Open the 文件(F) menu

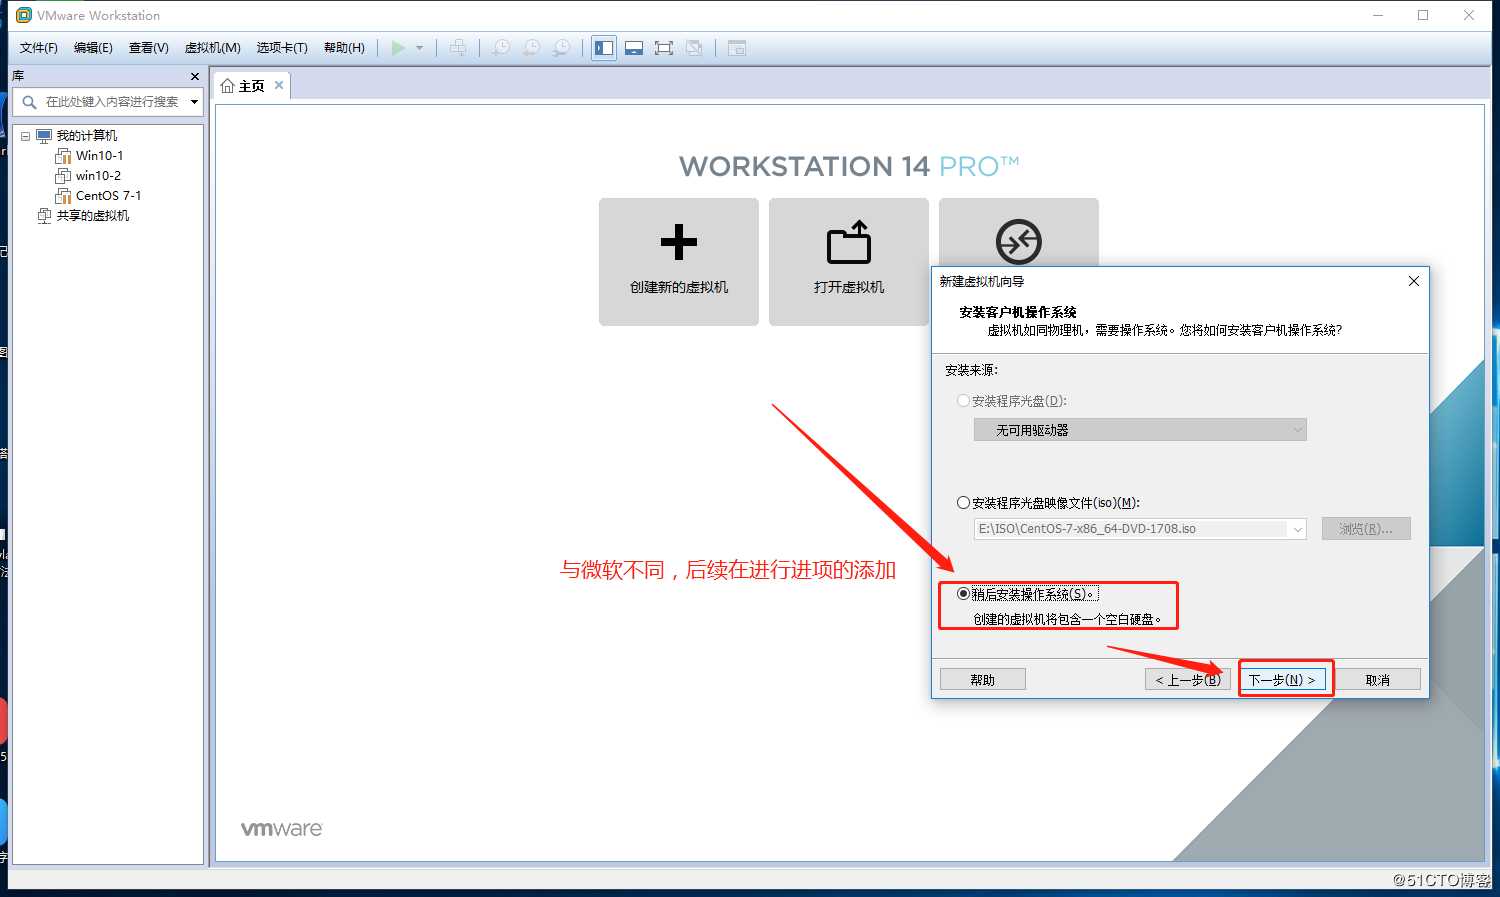coord(39,48)
